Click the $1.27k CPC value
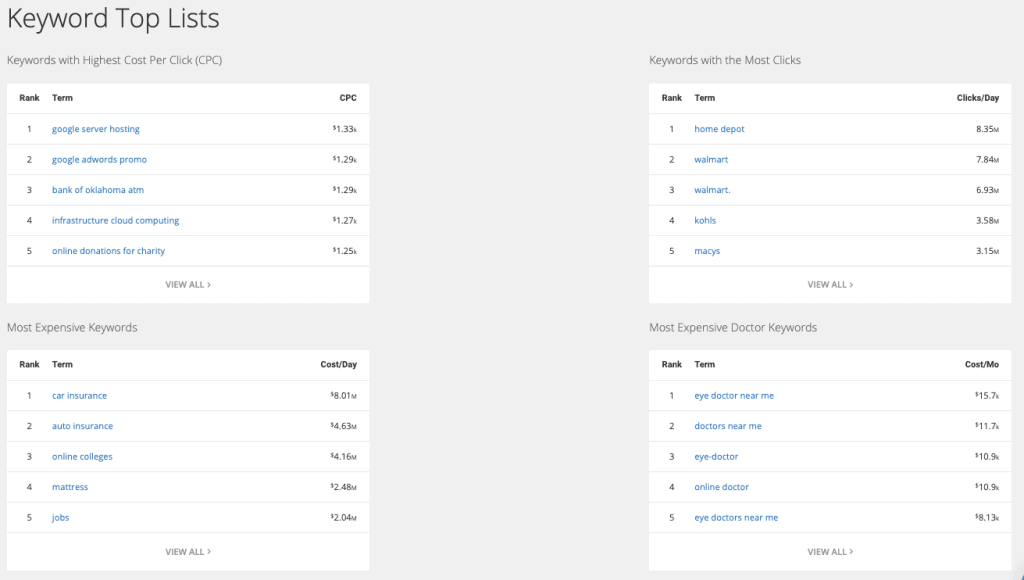The height and width of the screenshot is (580, 1024). [345, 221]
